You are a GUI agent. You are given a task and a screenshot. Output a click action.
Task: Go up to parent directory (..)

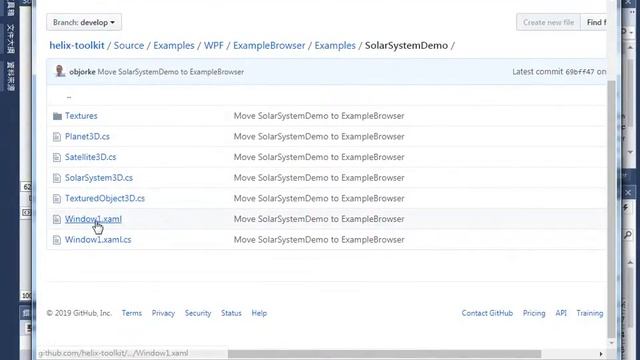[x=69, y=97]
